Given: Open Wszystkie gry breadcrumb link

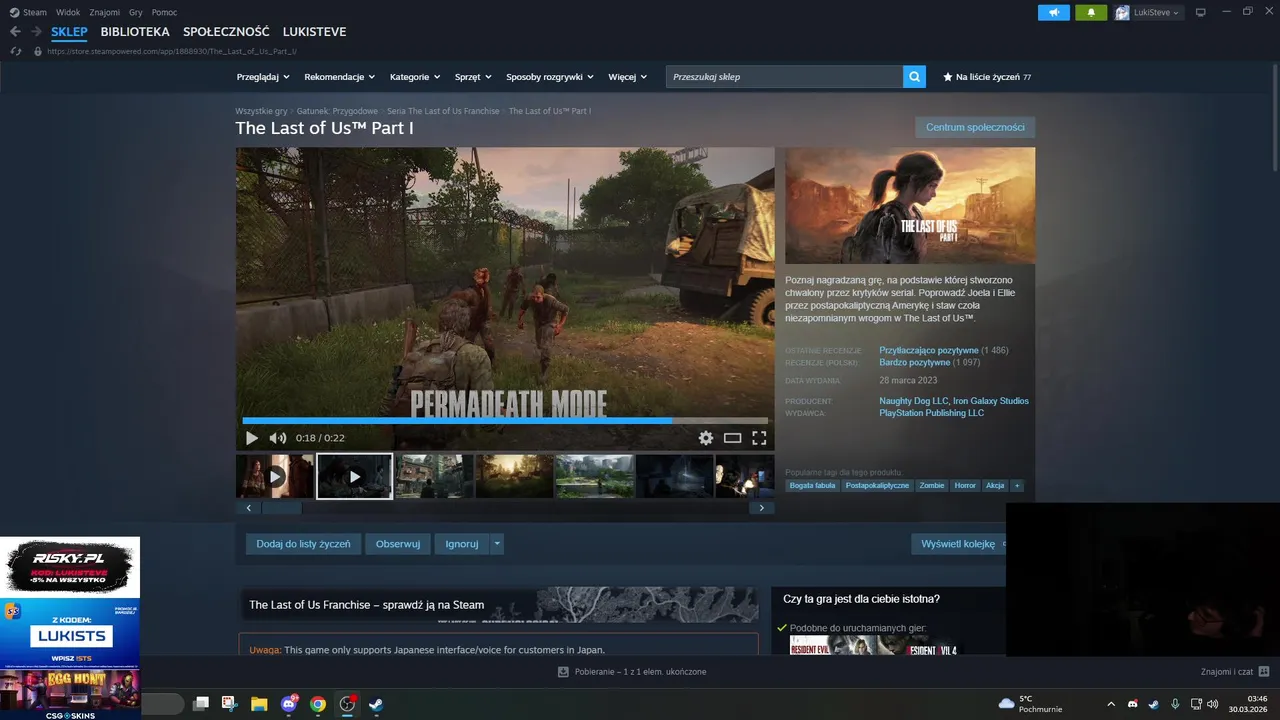Looking at the screenshot, I should click(261, 111).
